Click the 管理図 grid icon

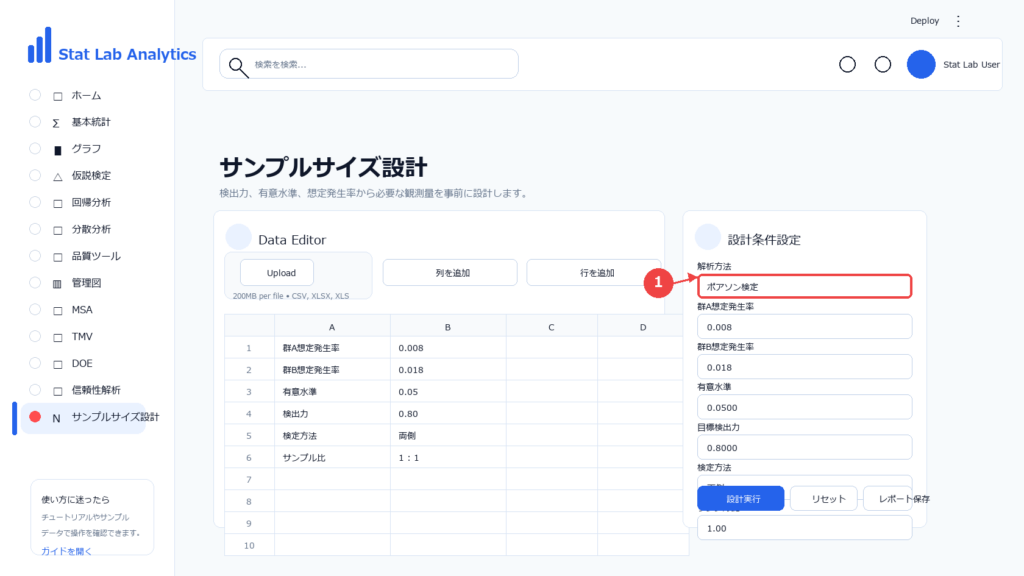click(57, 283)
